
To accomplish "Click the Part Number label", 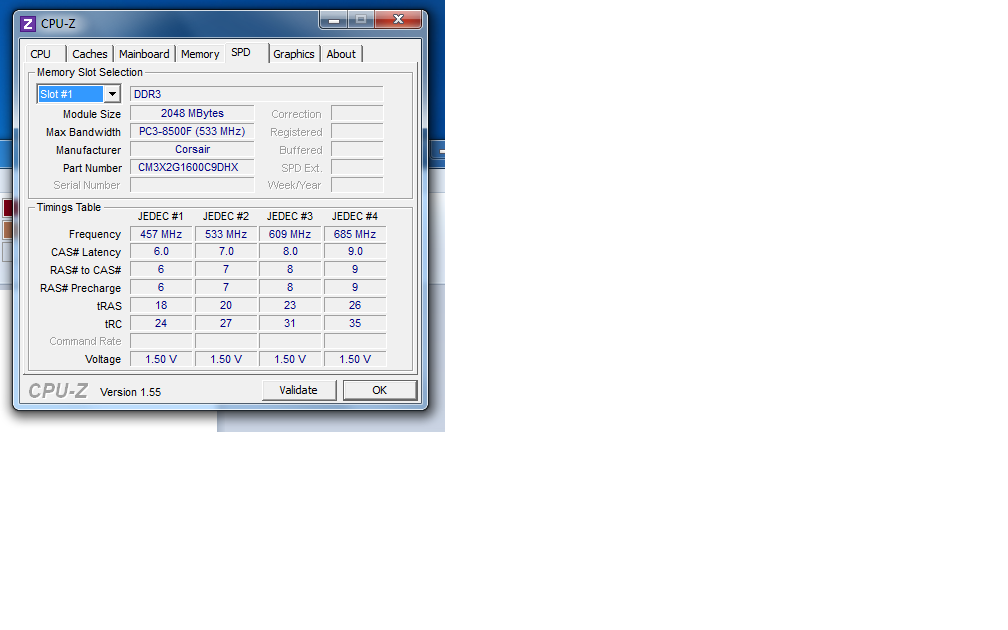I will coord(93,168).
